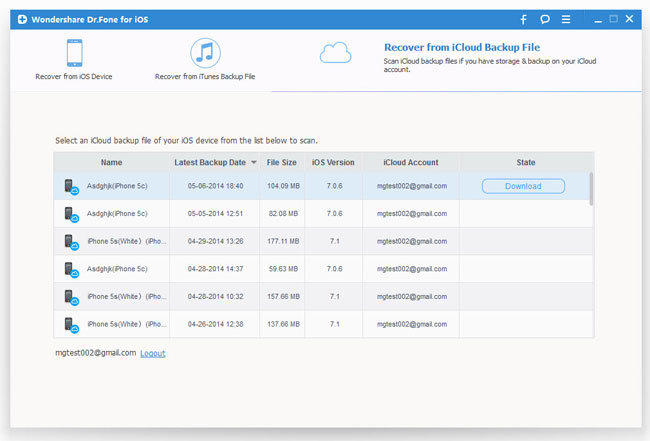
Task: Sort backups by Name column header
Action: click(x=111, y=162)
